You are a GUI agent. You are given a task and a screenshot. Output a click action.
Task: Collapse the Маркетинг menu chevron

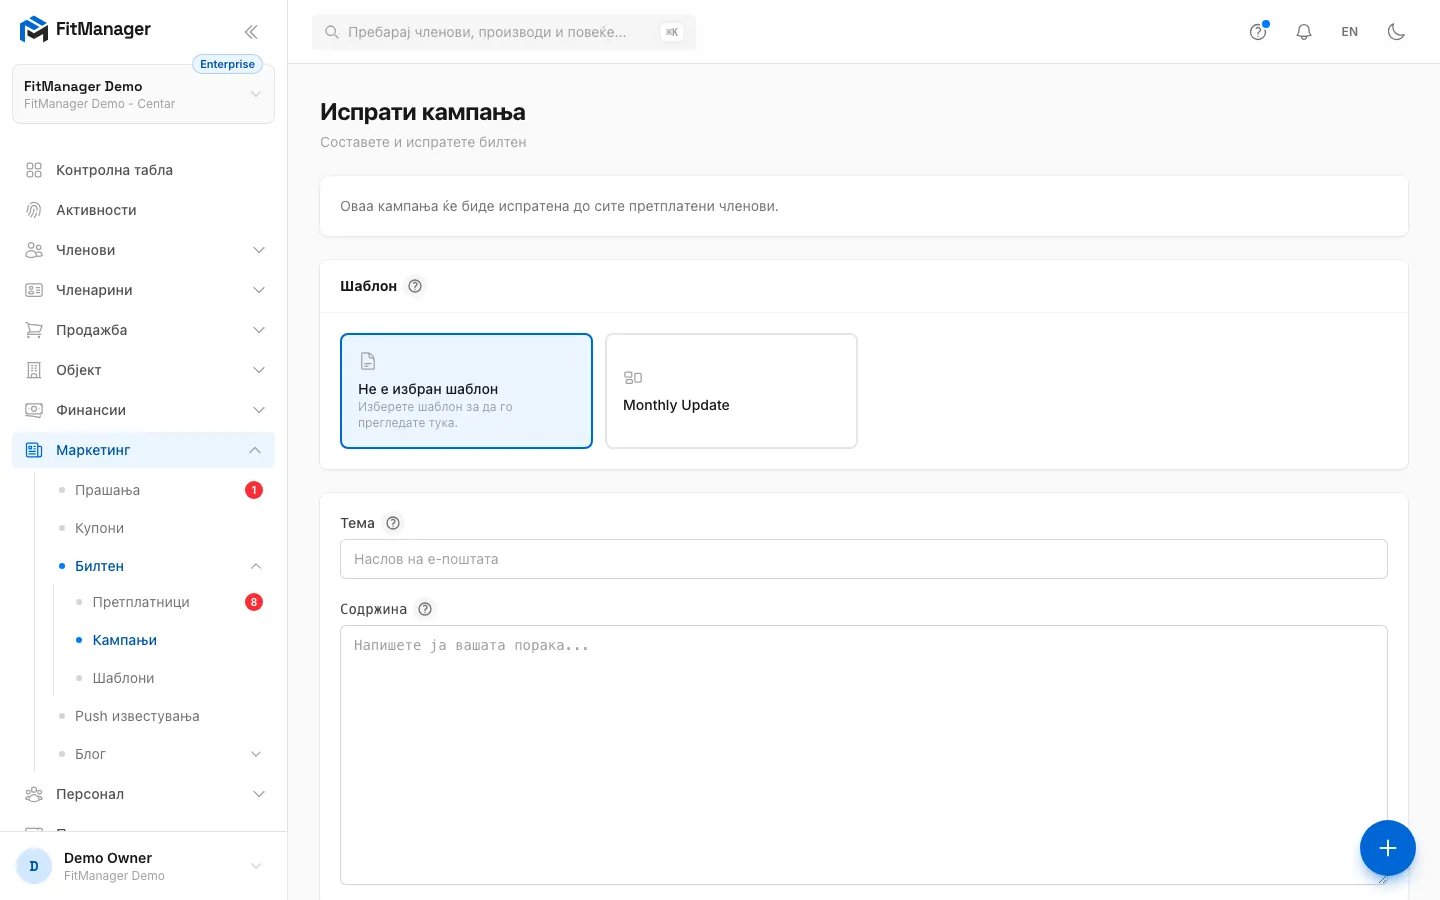pos(255,450)
